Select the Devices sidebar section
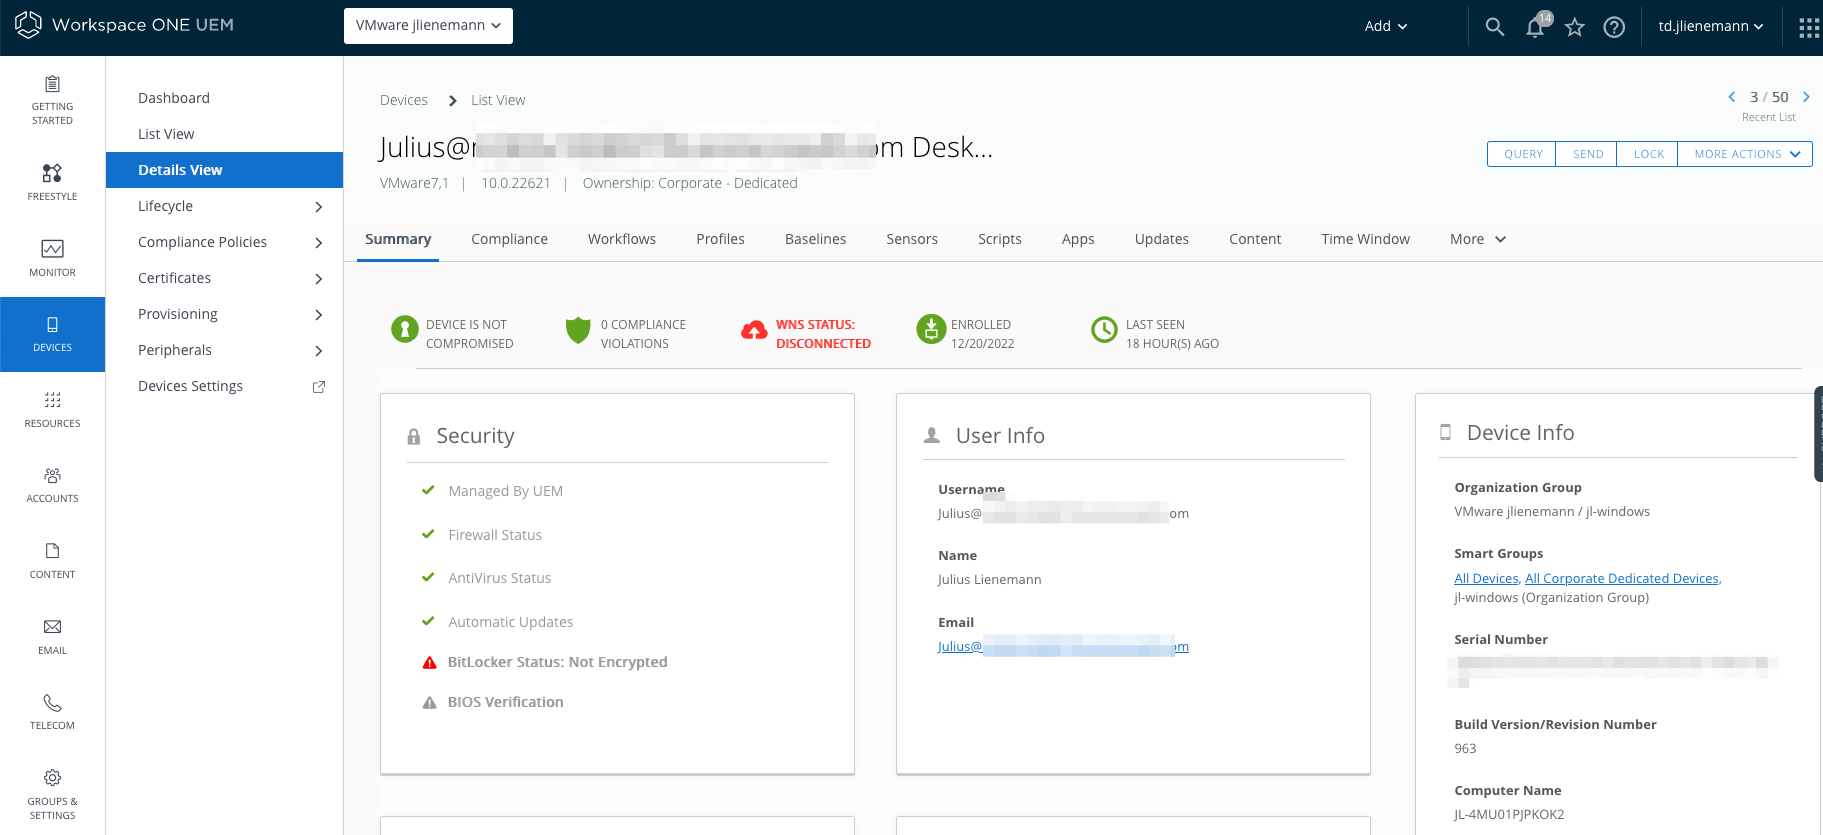 coord(52,334)
